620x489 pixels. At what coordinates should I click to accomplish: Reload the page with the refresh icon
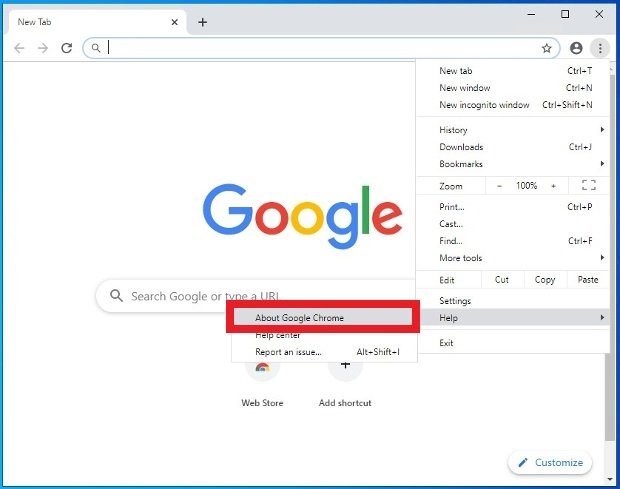[66, 48]
